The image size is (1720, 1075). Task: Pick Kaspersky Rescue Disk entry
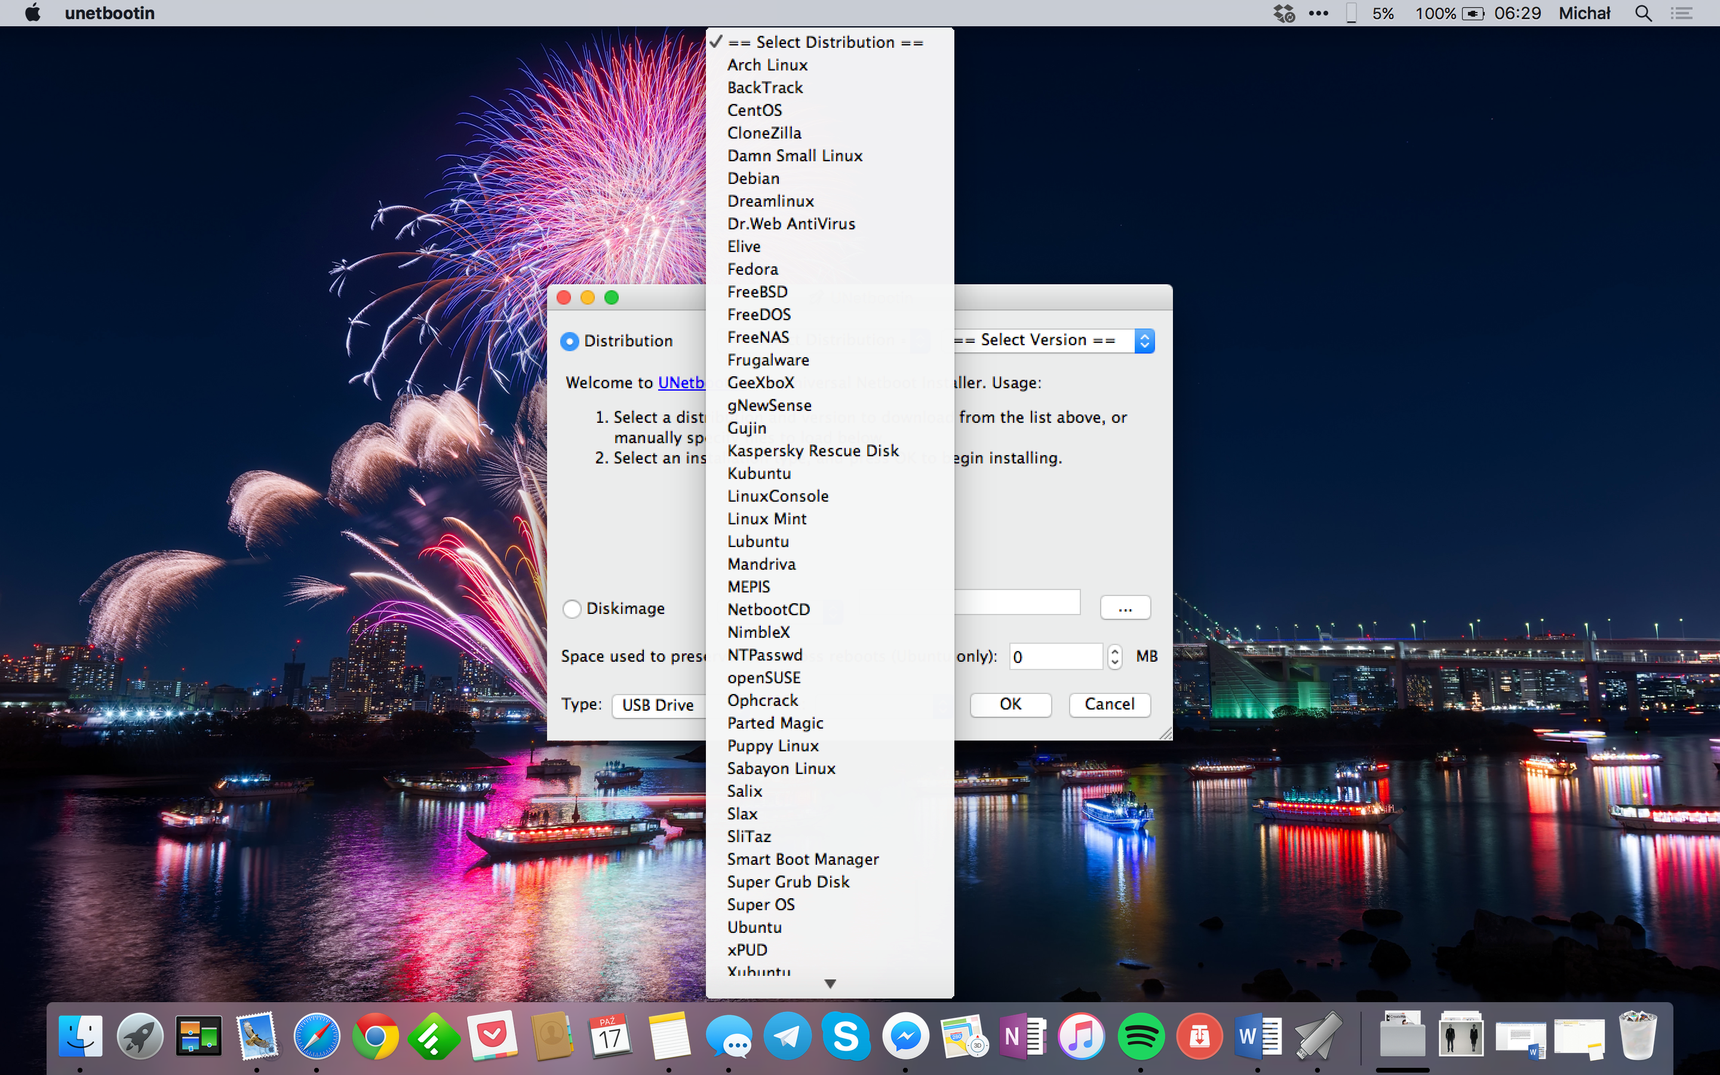830,450
